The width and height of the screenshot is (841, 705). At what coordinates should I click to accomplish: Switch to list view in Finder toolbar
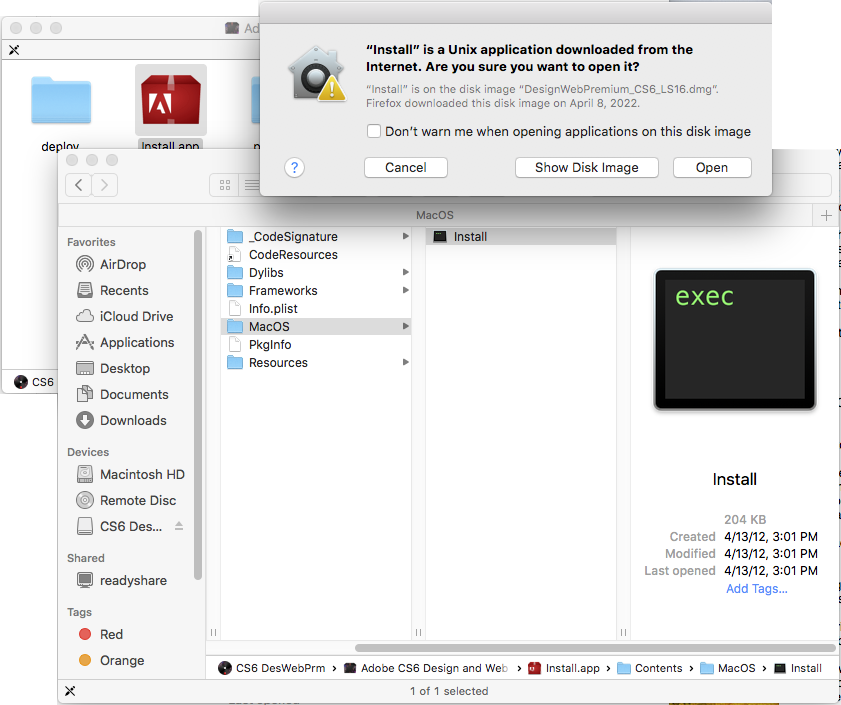click(x=250, y=185)
